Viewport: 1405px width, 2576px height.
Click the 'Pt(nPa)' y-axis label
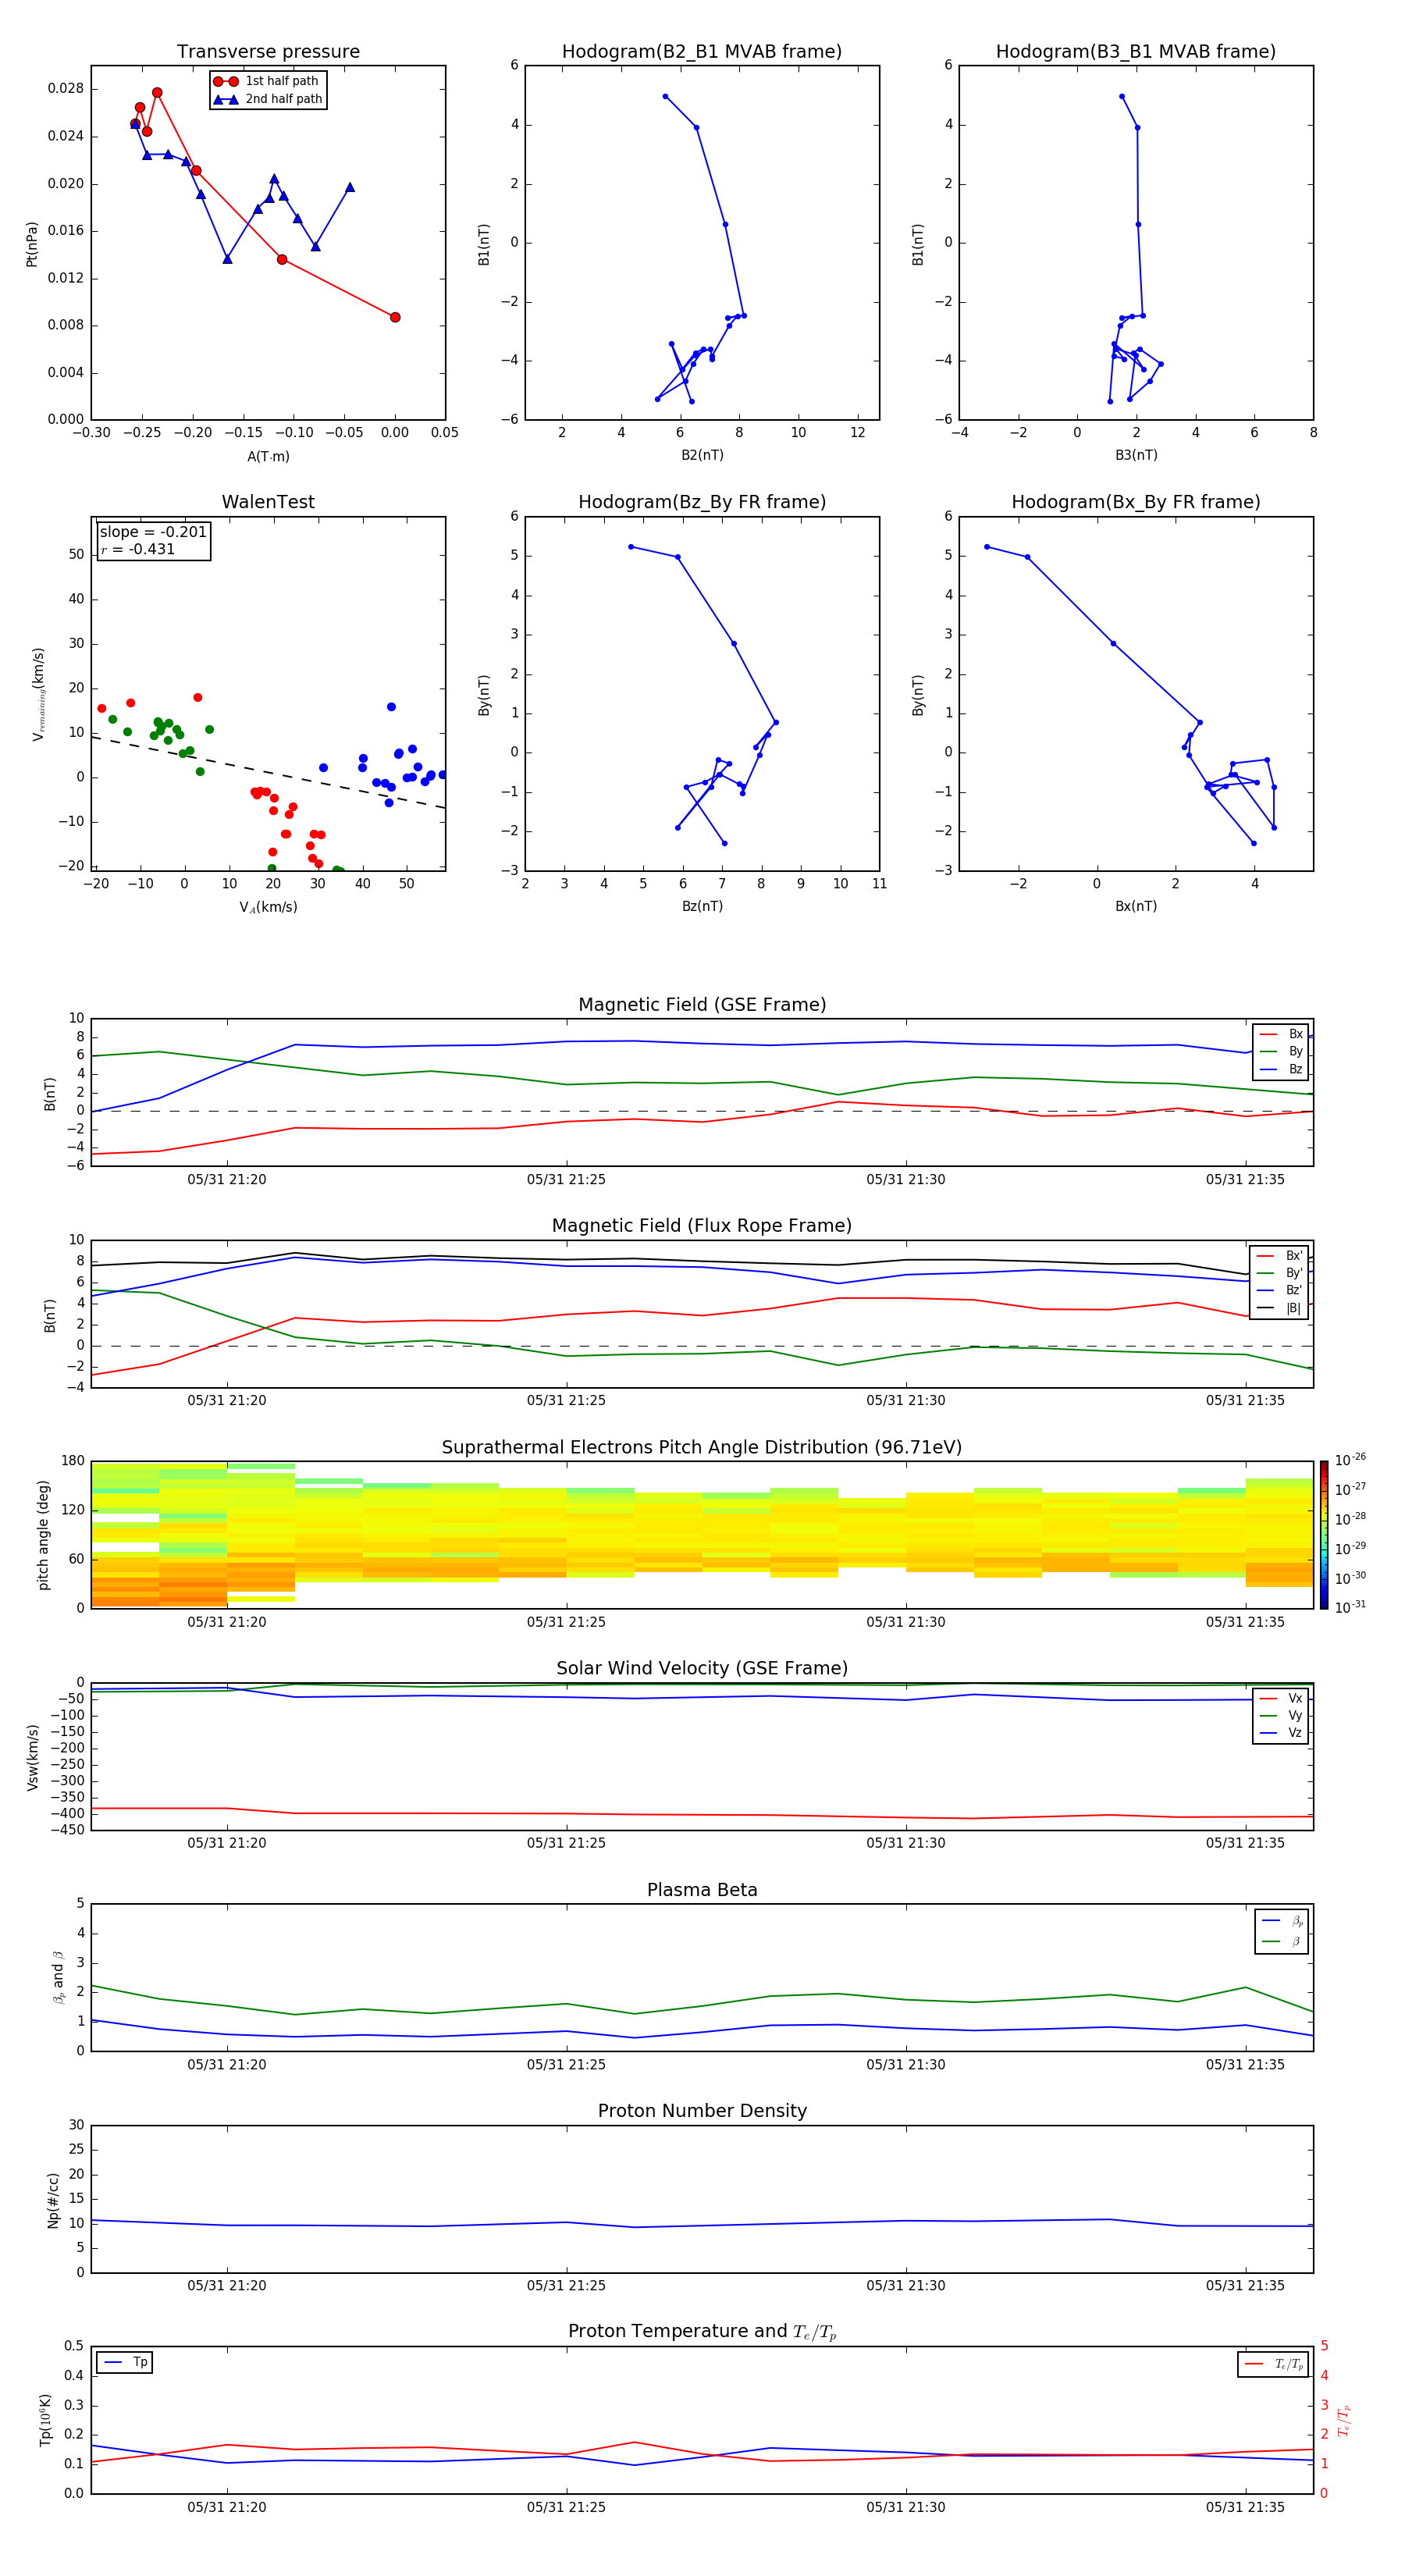click(x=32, y=243)
